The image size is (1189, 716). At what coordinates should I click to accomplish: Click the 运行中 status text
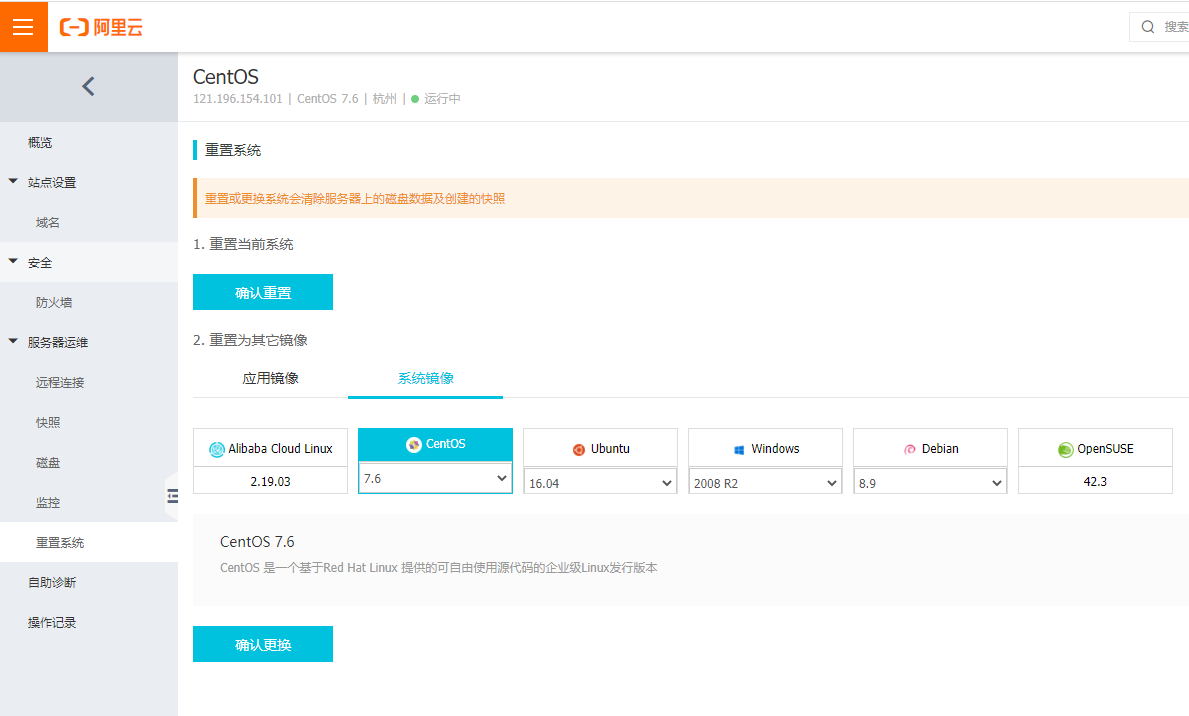pyautogui.click(x=442, y=99)
